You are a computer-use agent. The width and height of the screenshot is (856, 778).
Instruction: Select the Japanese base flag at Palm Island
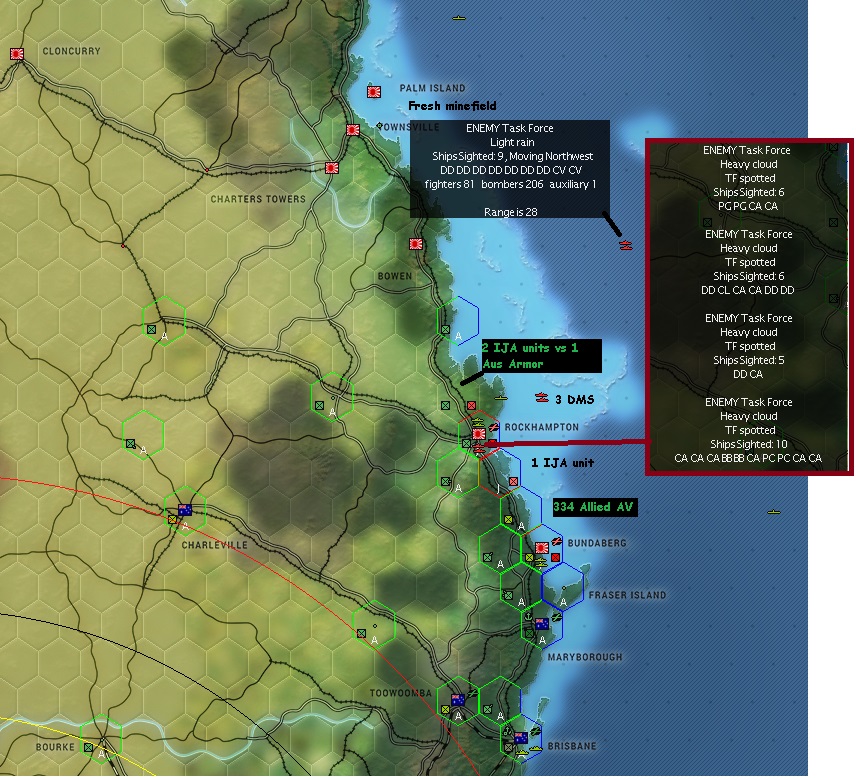374,92
